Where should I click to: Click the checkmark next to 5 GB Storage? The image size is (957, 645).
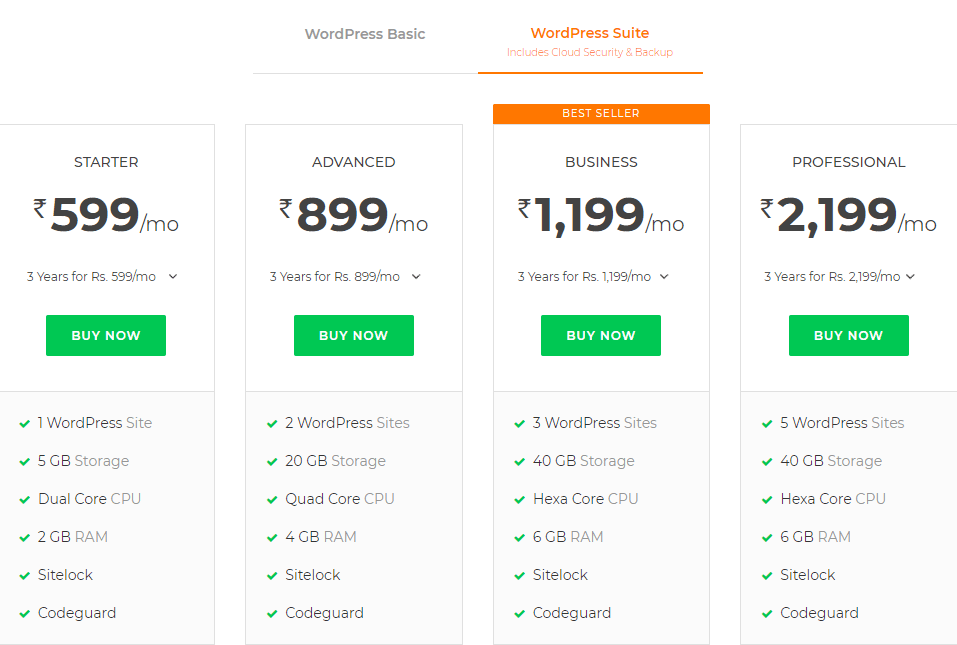(24, 460)
